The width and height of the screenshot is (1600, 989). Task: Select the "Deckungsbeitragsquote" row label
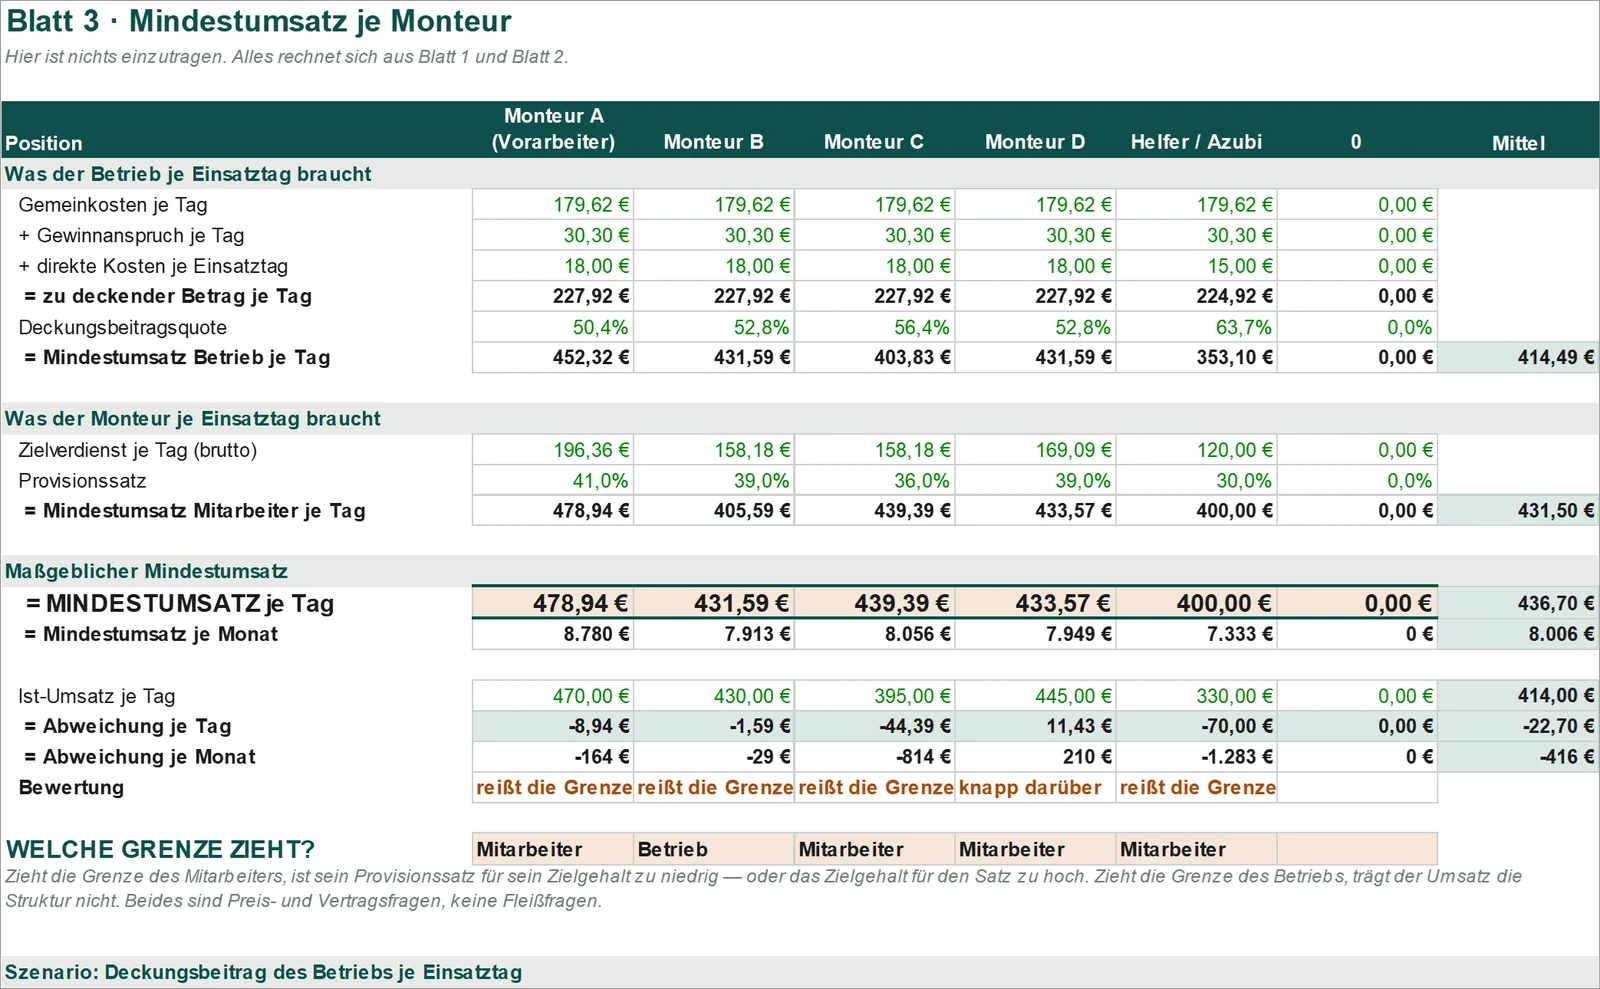pos(122,327)
